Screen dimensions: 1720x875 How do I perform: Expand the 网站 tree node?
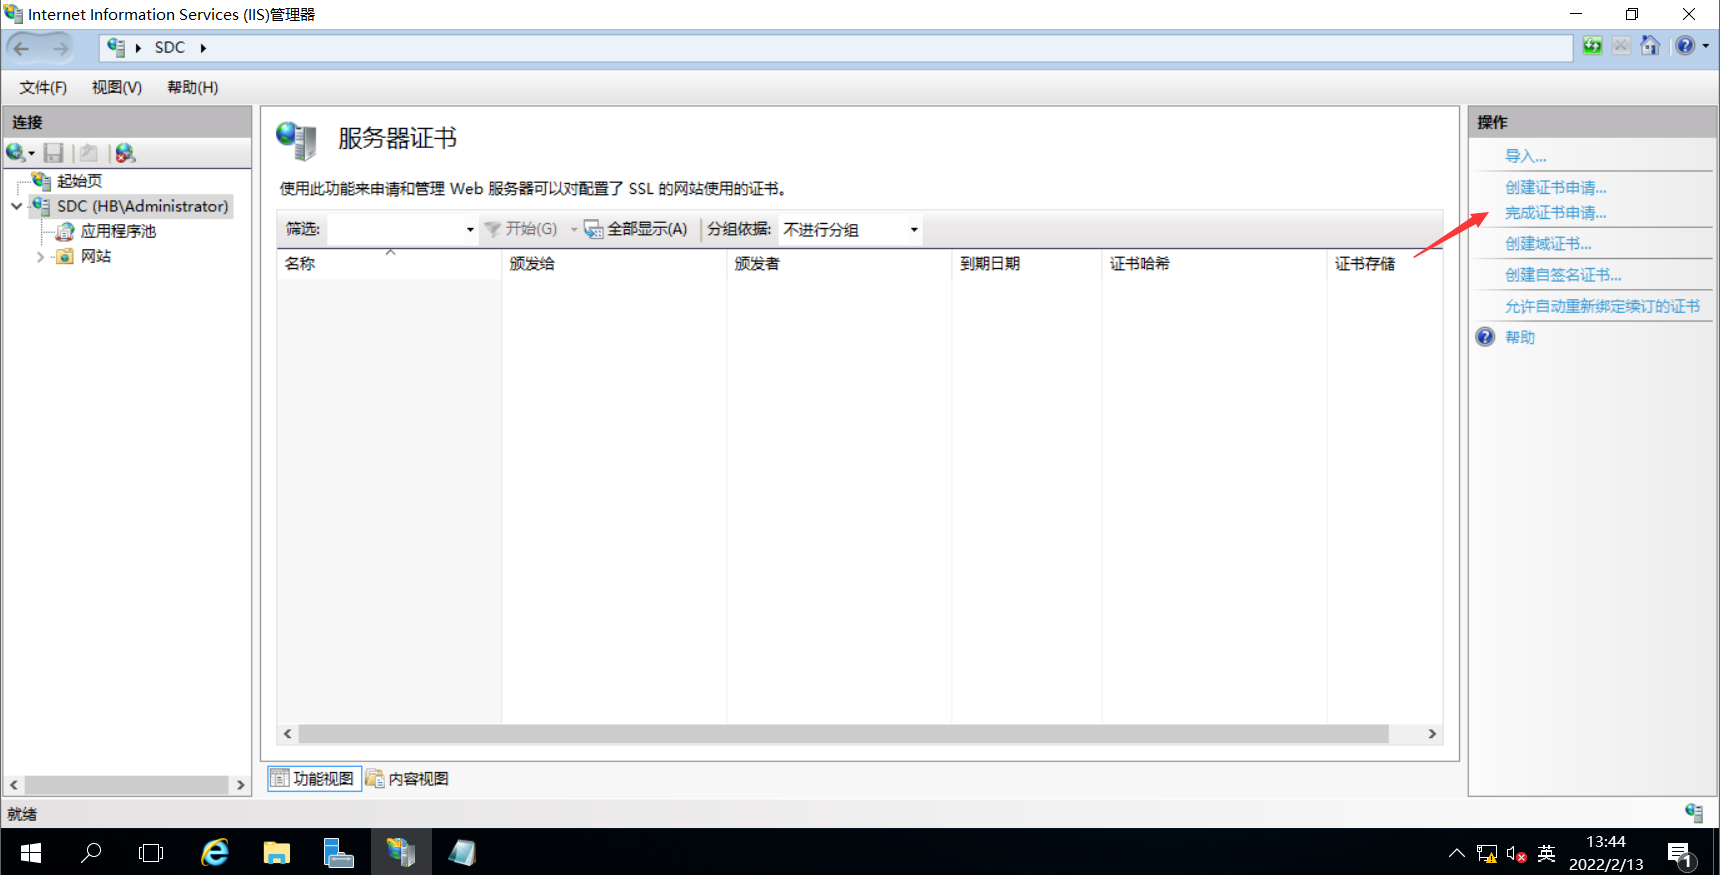pyautogui.click(x=40, y=257)
